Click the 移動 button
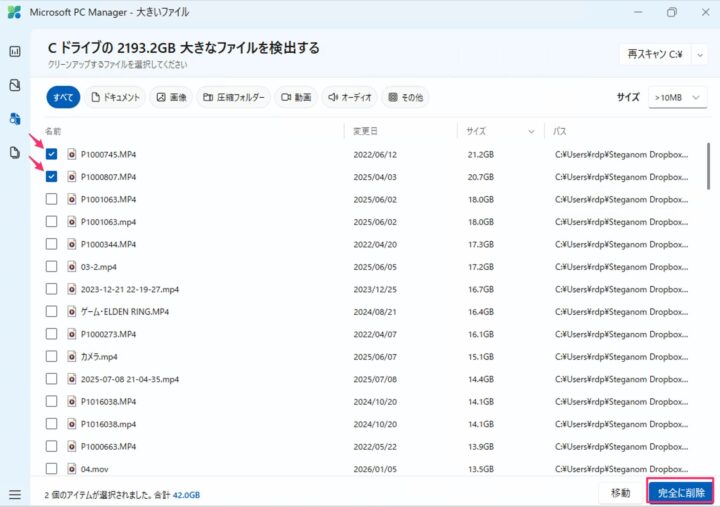This screenshot has width=720, height=507. click(620, 492)
